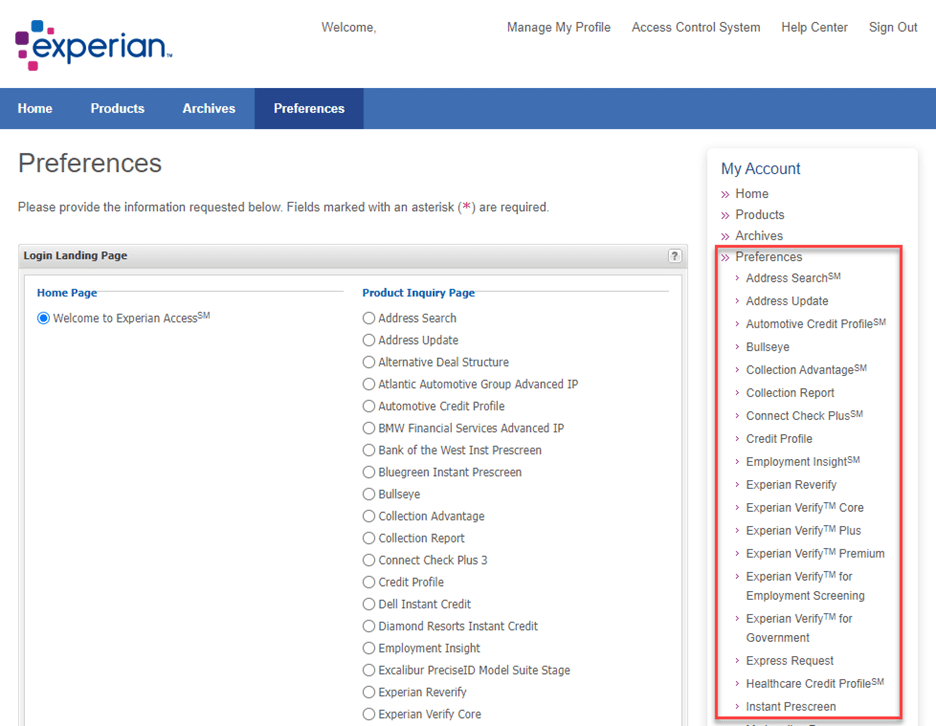The height and width of the screenshot is (726, 936).
Task: Open Collection Report in sidebar preferences
Action: (789, 393)
